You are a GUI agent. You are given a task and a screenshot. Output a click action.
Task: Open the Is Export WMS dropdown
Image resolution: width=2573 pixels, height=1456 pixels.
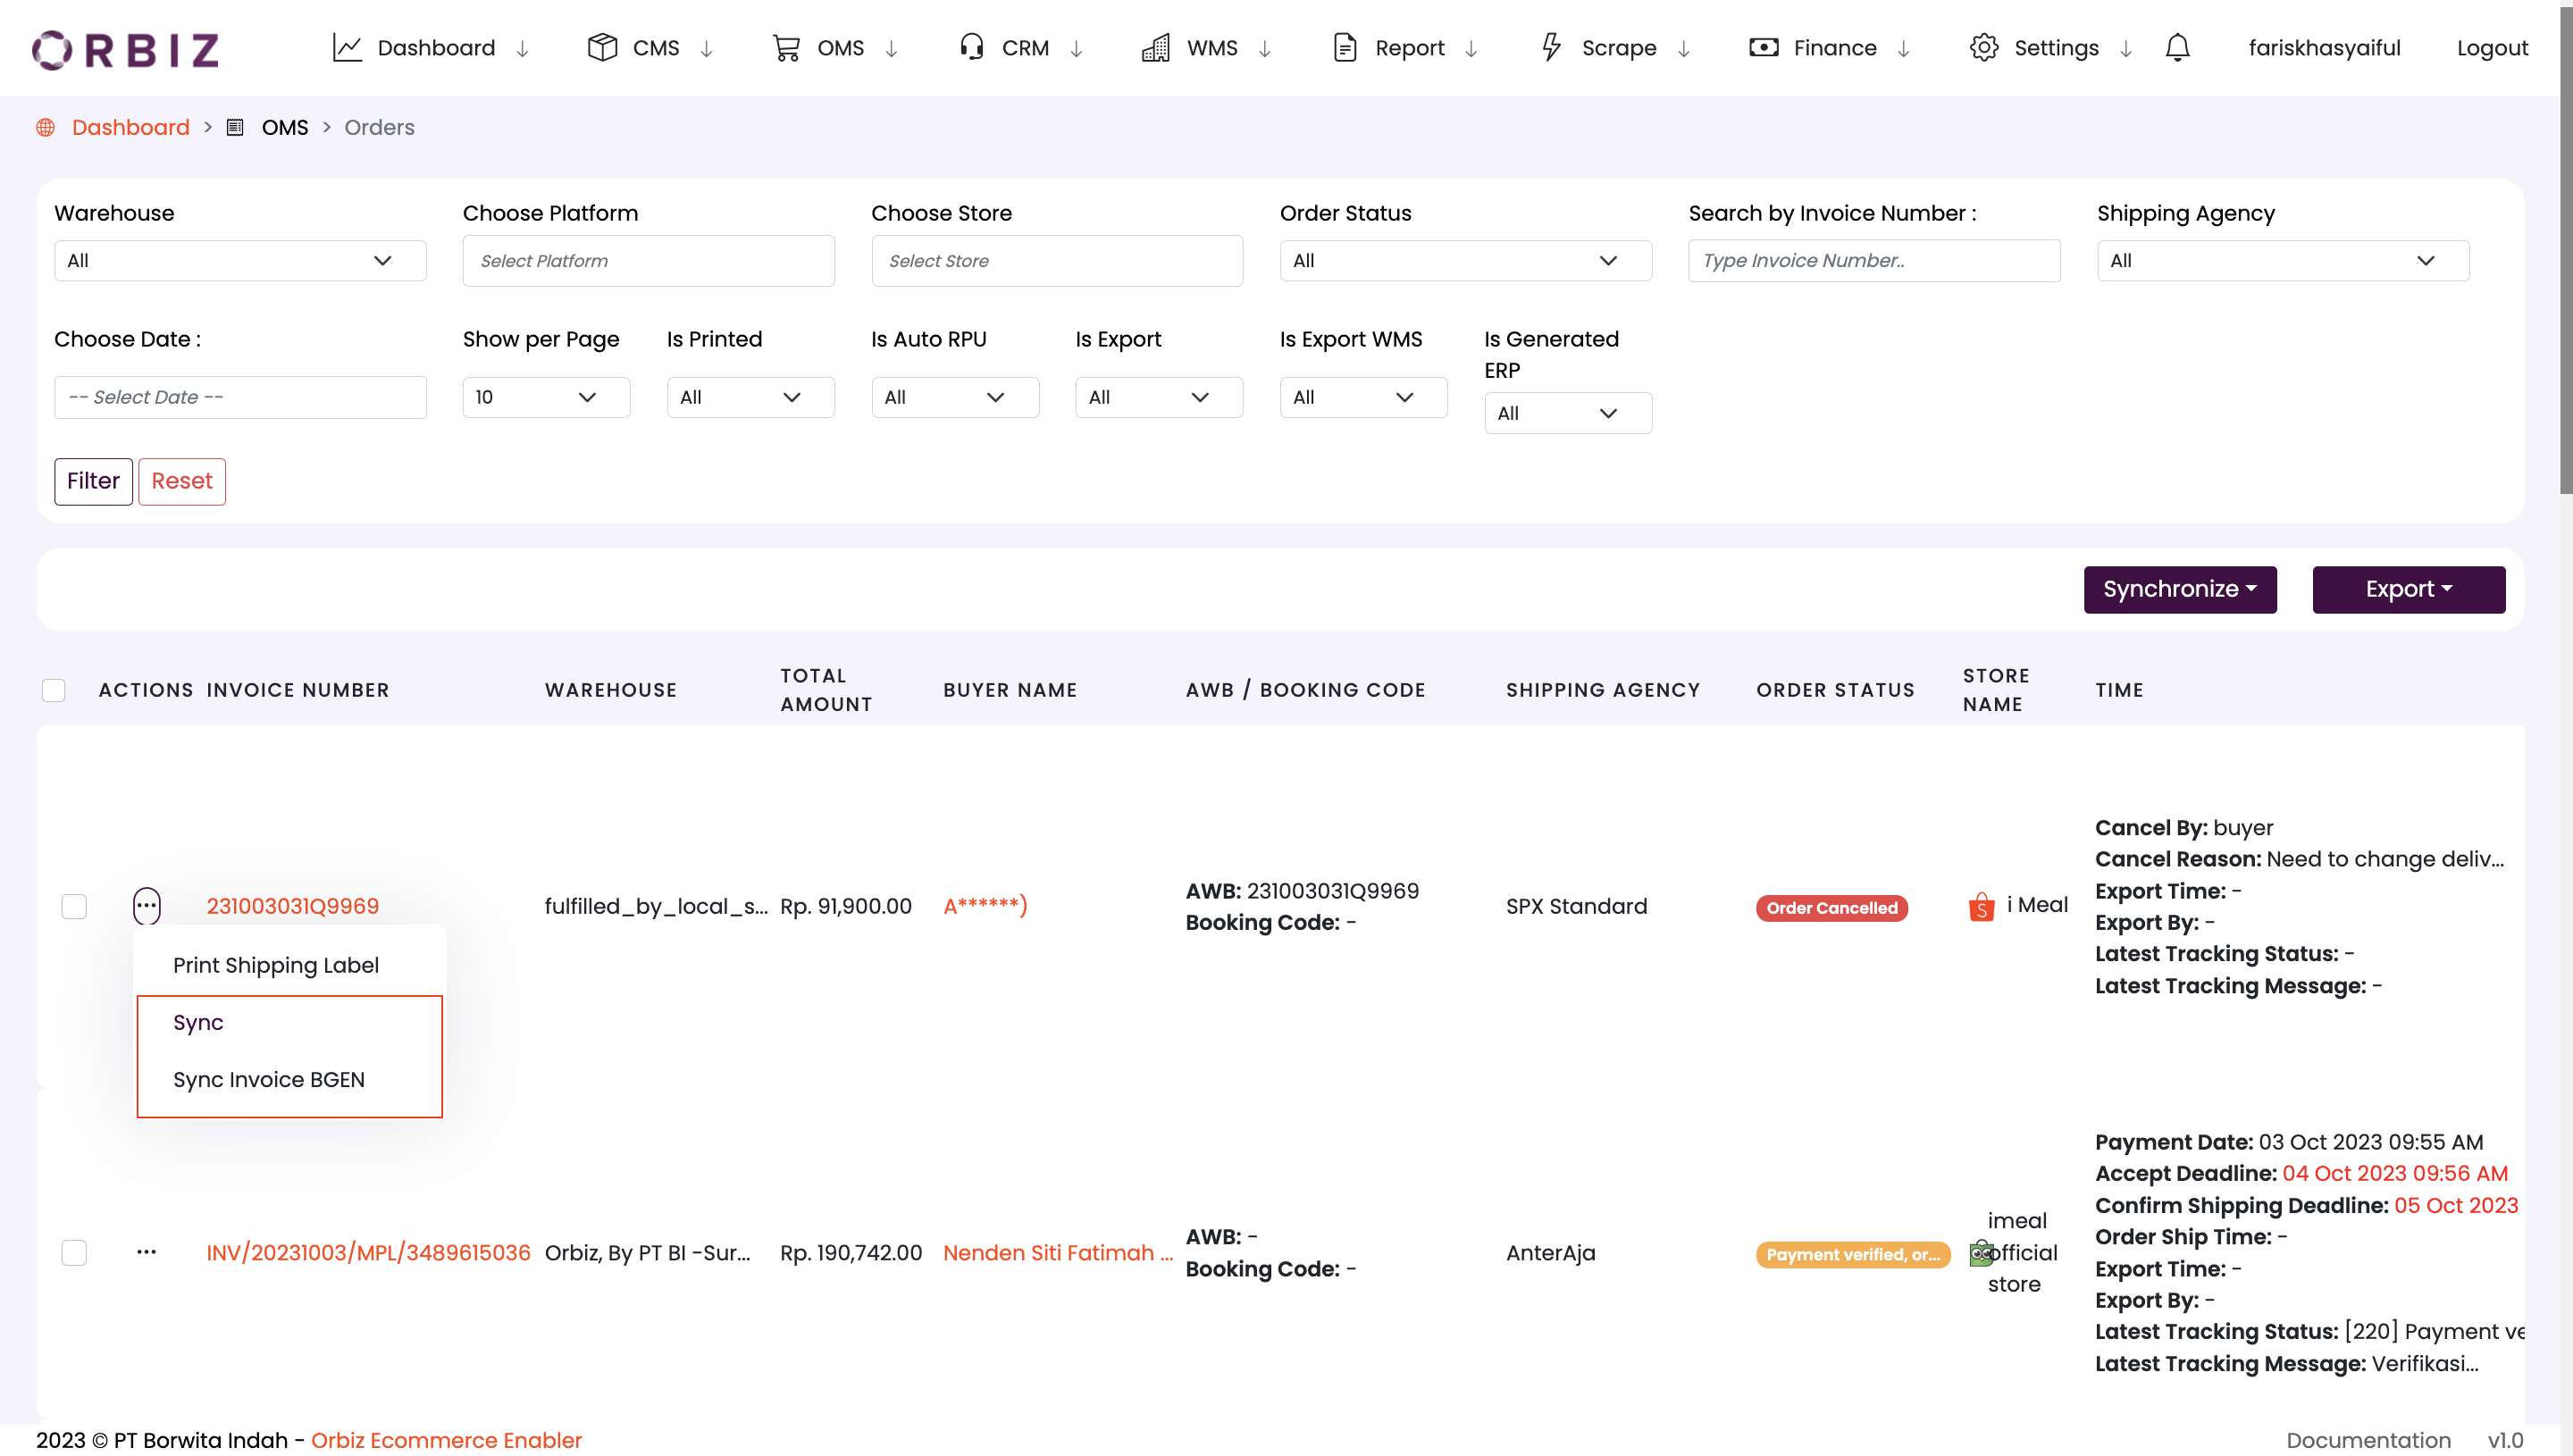[1363, 397]
